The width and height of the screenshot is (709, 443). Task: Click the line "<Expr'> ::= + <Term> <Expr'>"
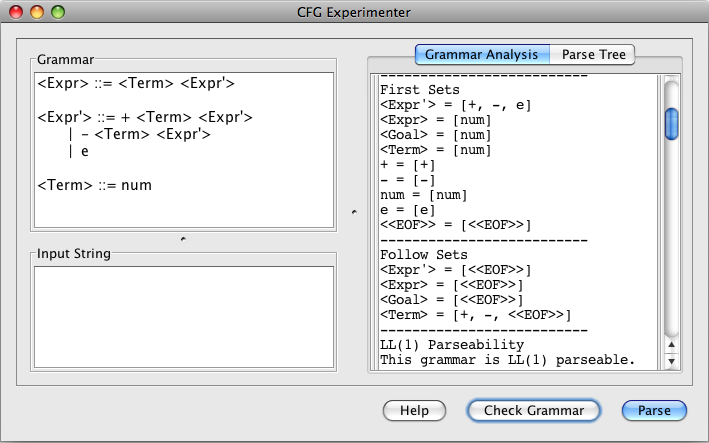[145, 118]
